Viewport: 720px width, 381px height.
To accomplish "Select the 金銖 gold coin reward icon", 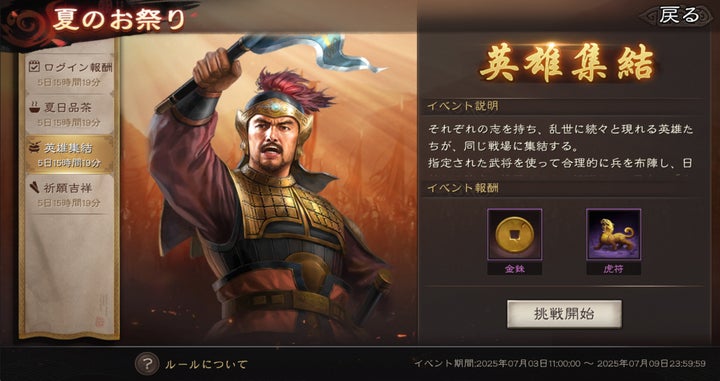I will [514, 235].
